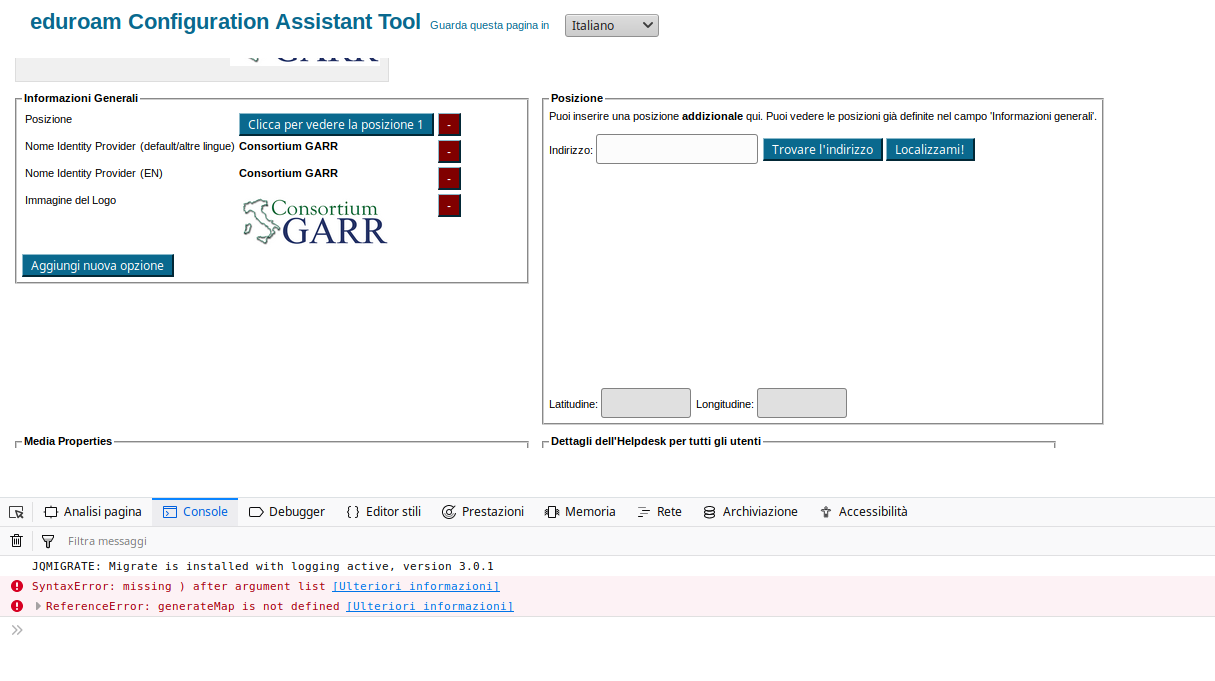
Task: Open the Accessibilità panel
Action: click(863, 512)
